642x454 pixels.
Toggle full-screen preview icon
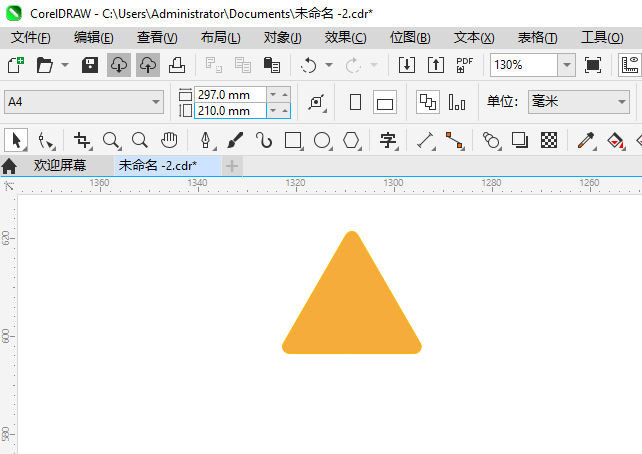(593, 65)
